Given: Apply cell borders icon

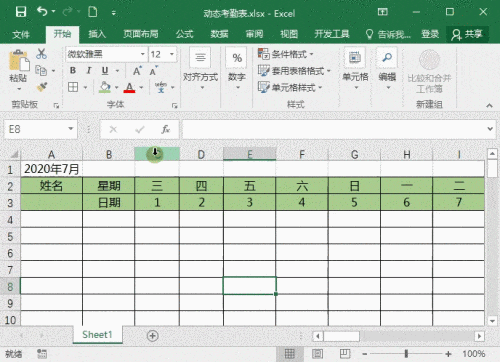Looking at the screenshot, I should pos(73,87).
